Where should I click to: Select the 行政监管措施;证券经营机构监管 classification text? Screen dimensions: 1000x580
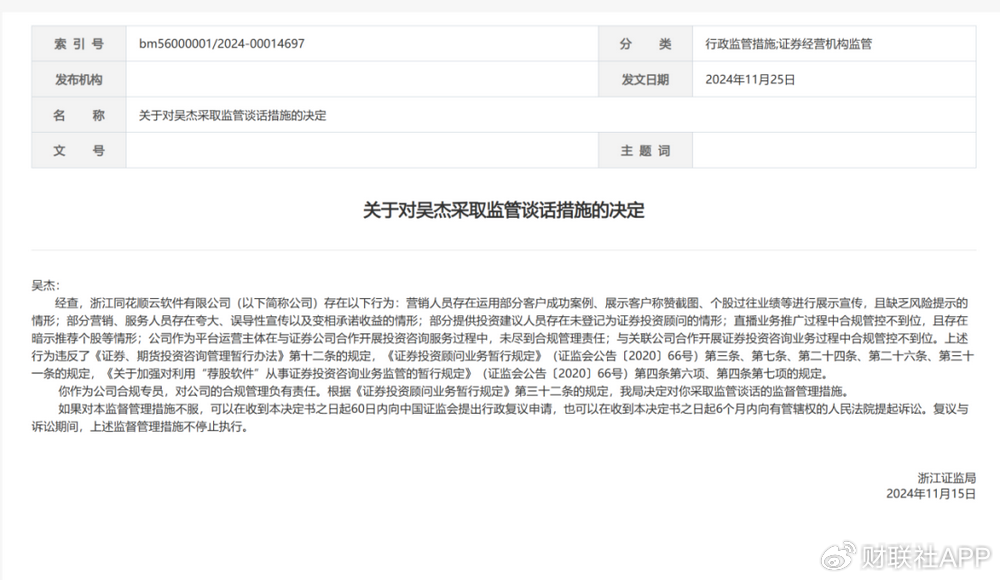point(788,44)
